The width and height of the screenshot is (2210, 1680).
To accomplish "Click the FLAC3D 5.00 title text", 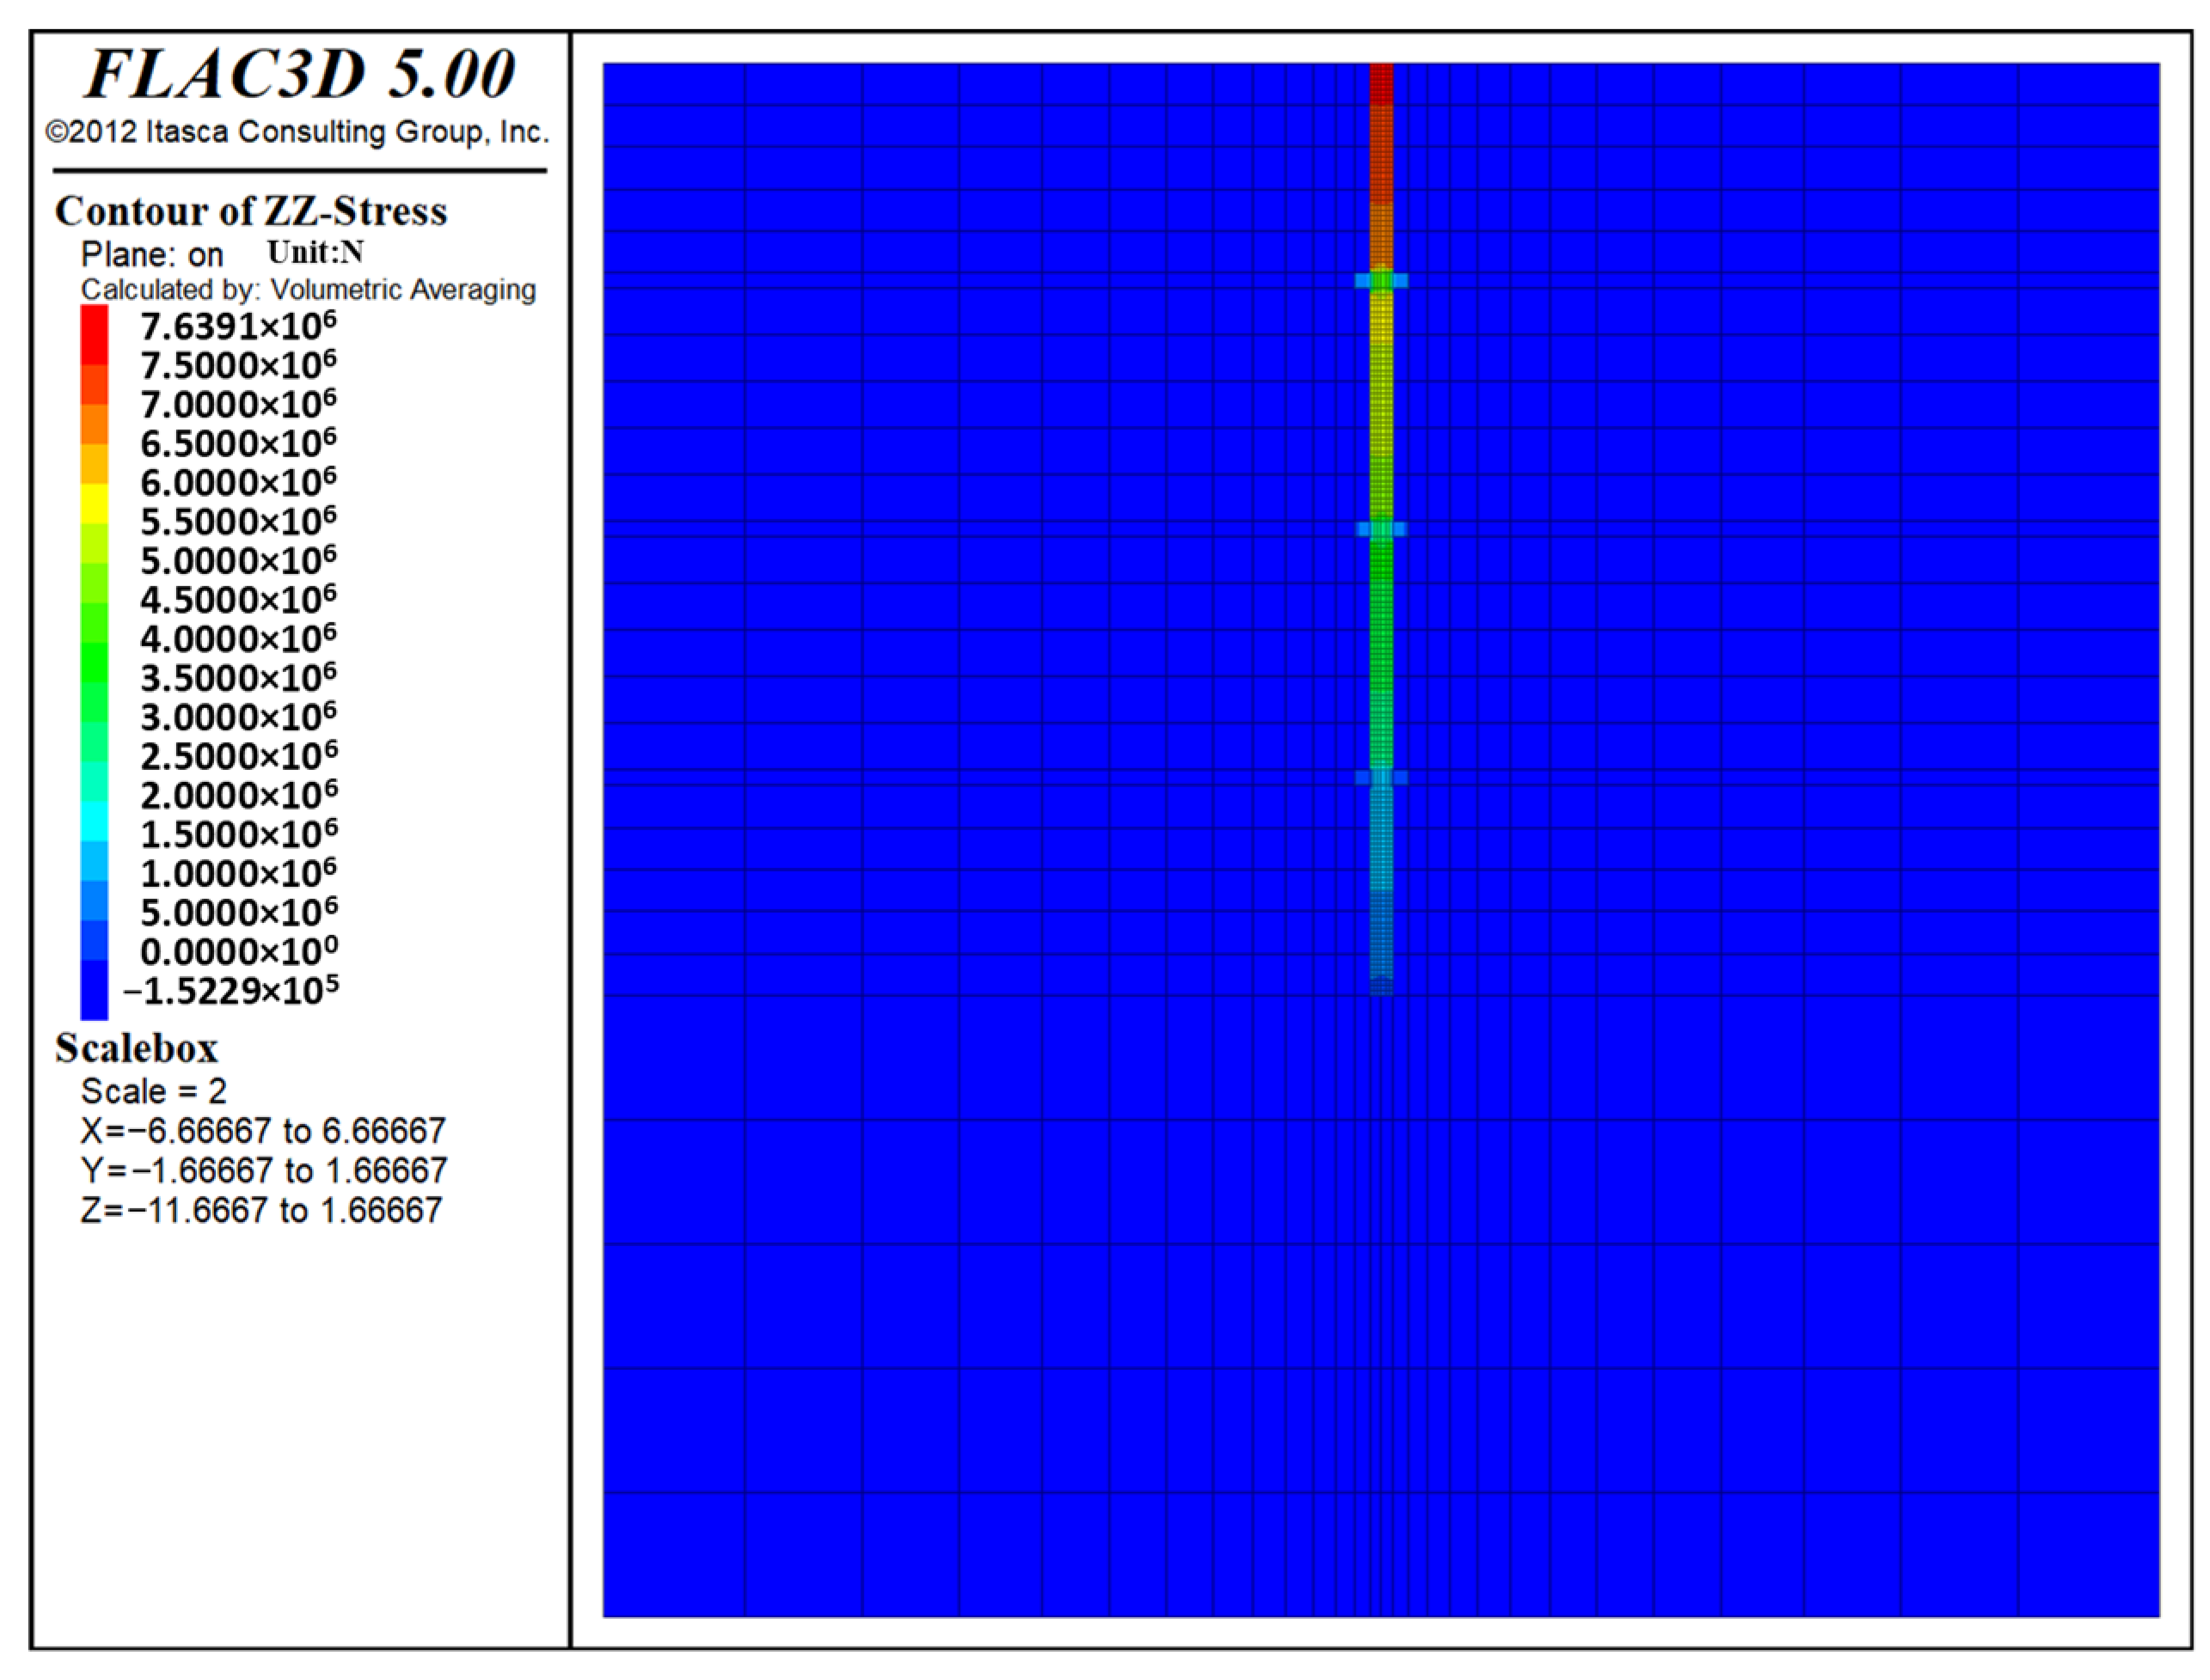I will click(x=299, y=74).
